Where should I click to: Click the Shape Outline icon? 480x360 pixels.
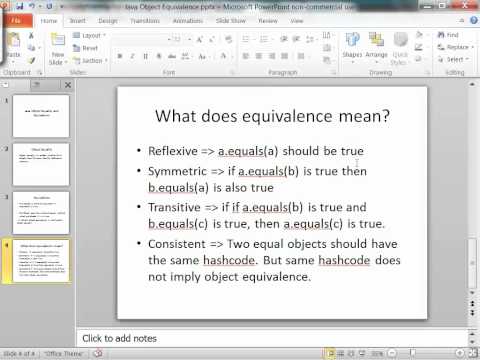coord(419,47)
